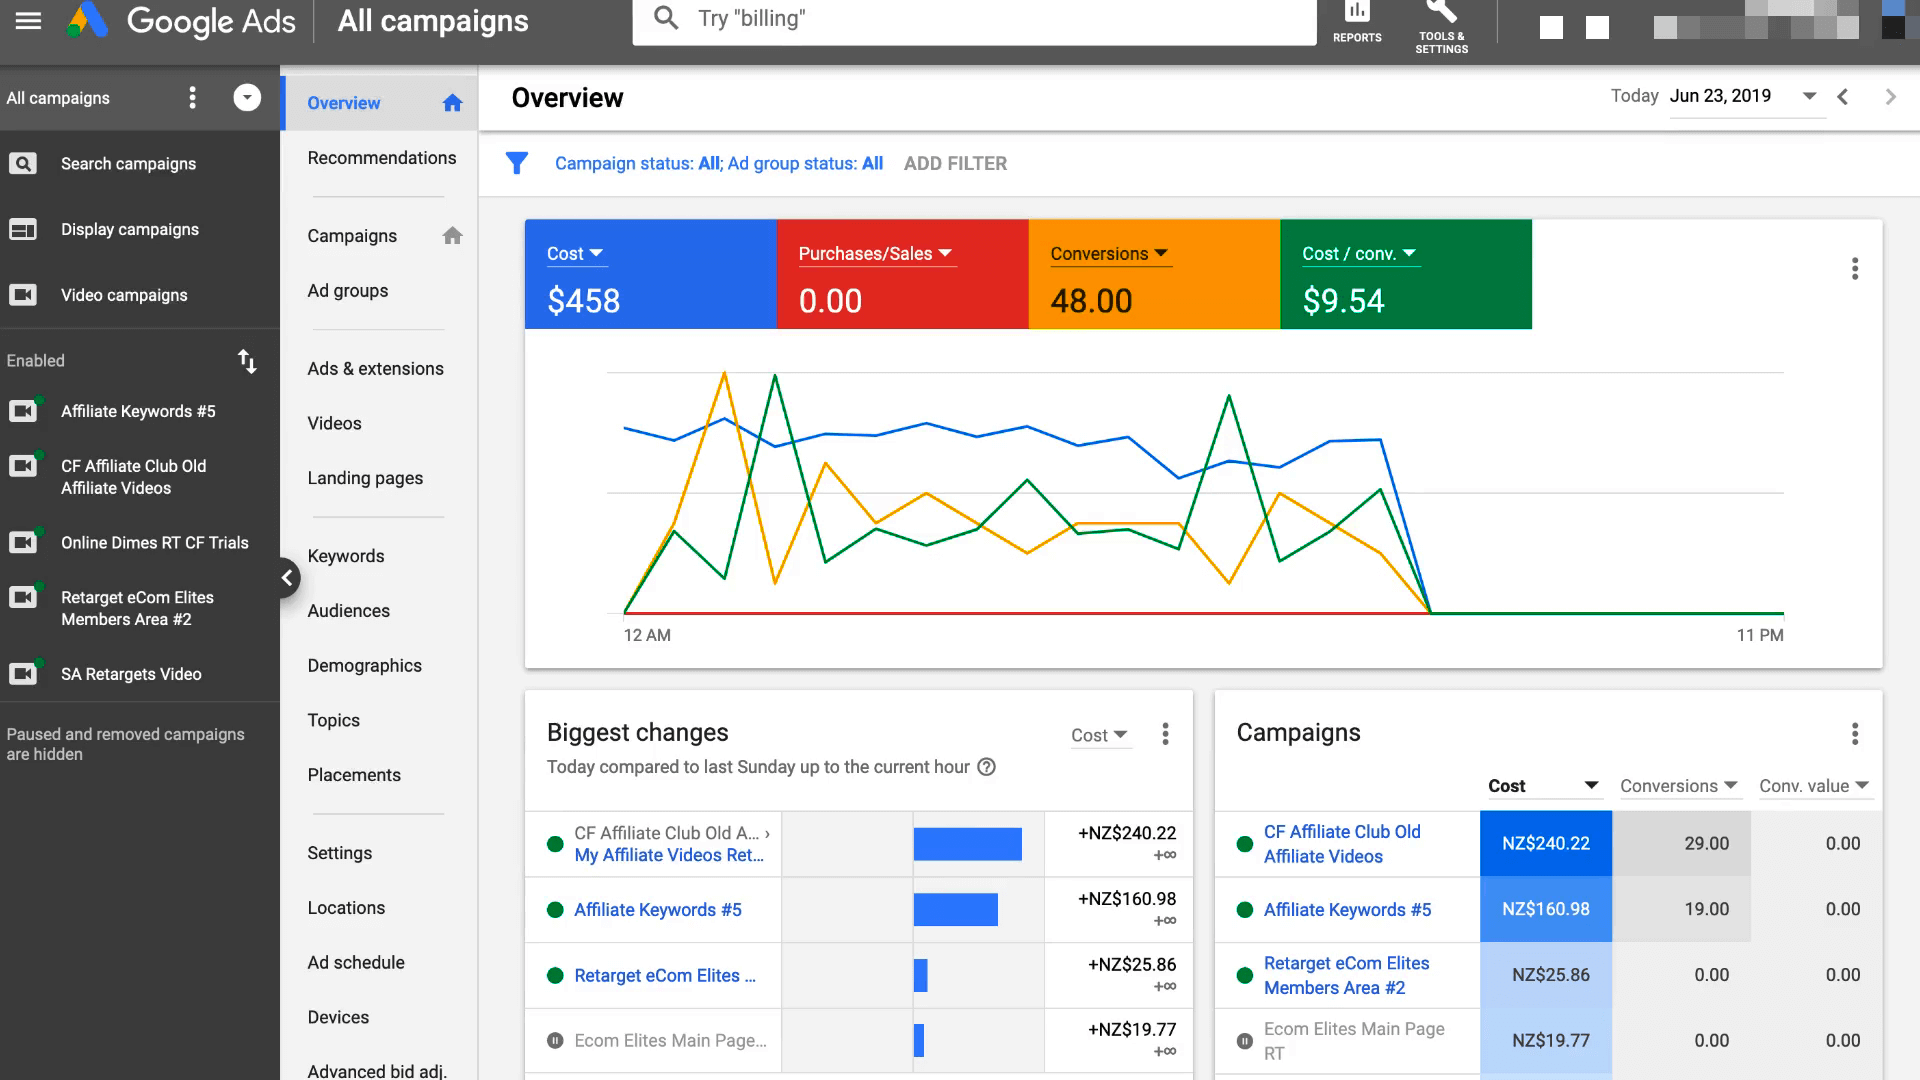Change the Cost metric tile dropdown

pos(575,254)
